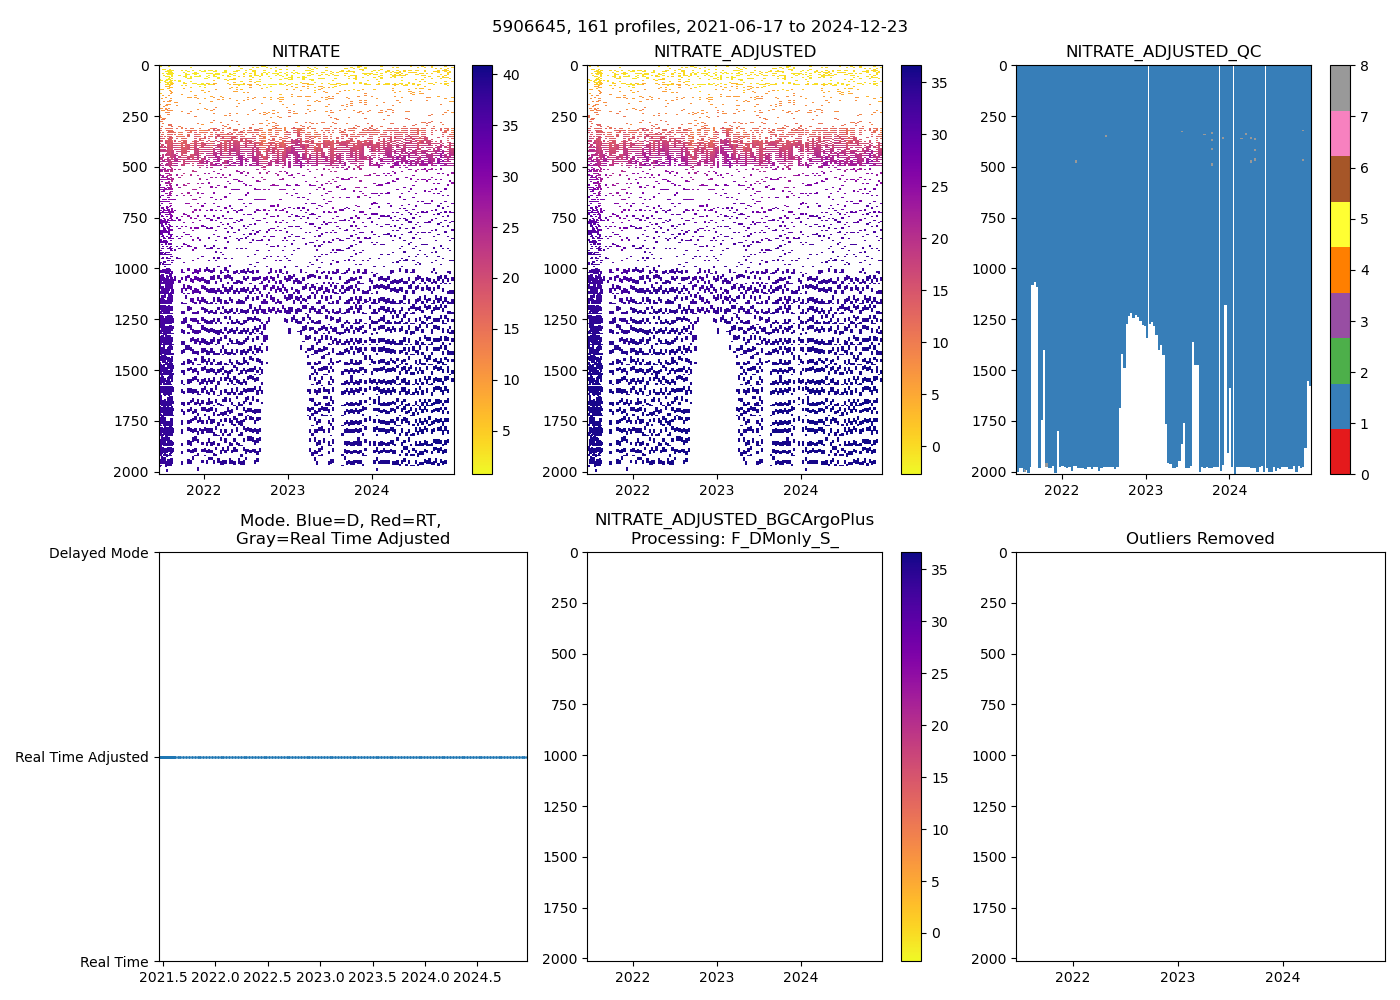
Task: Click the NITRATE_ADJUSTED_BGCArgoPlus plot title
Action: point(734,529)
